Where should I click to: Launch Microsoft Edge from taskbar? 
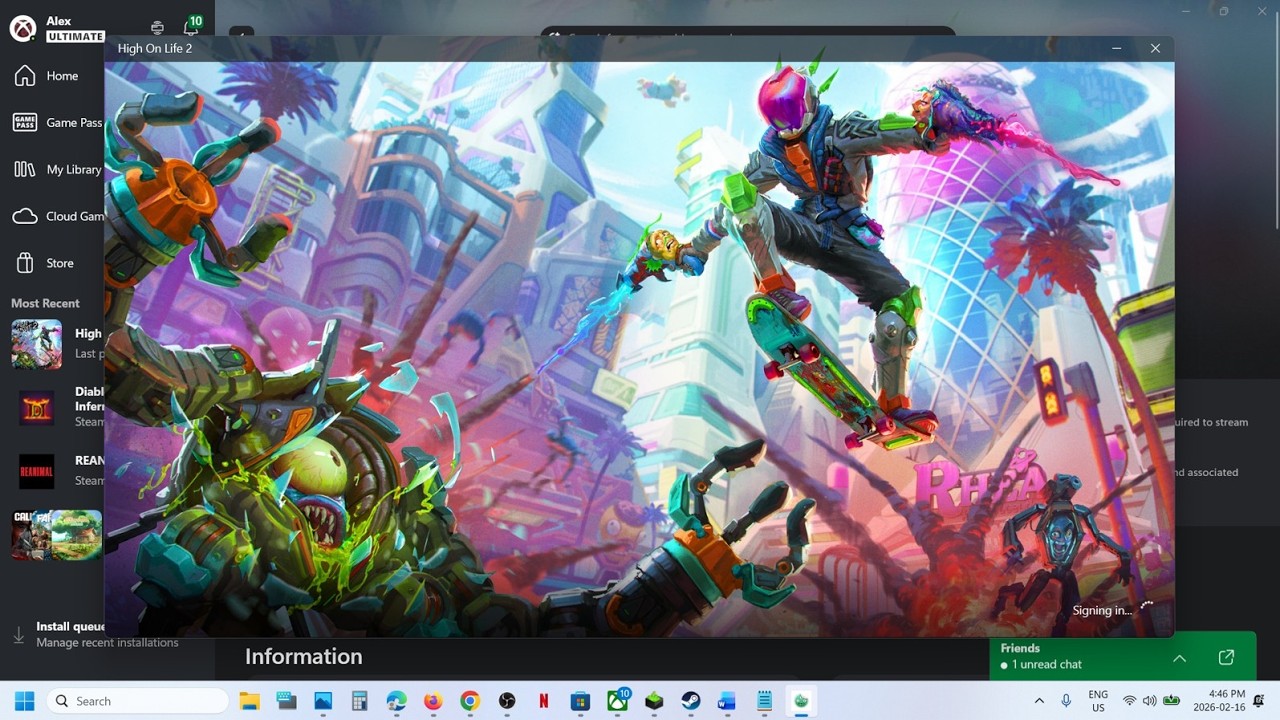(396, 701)
